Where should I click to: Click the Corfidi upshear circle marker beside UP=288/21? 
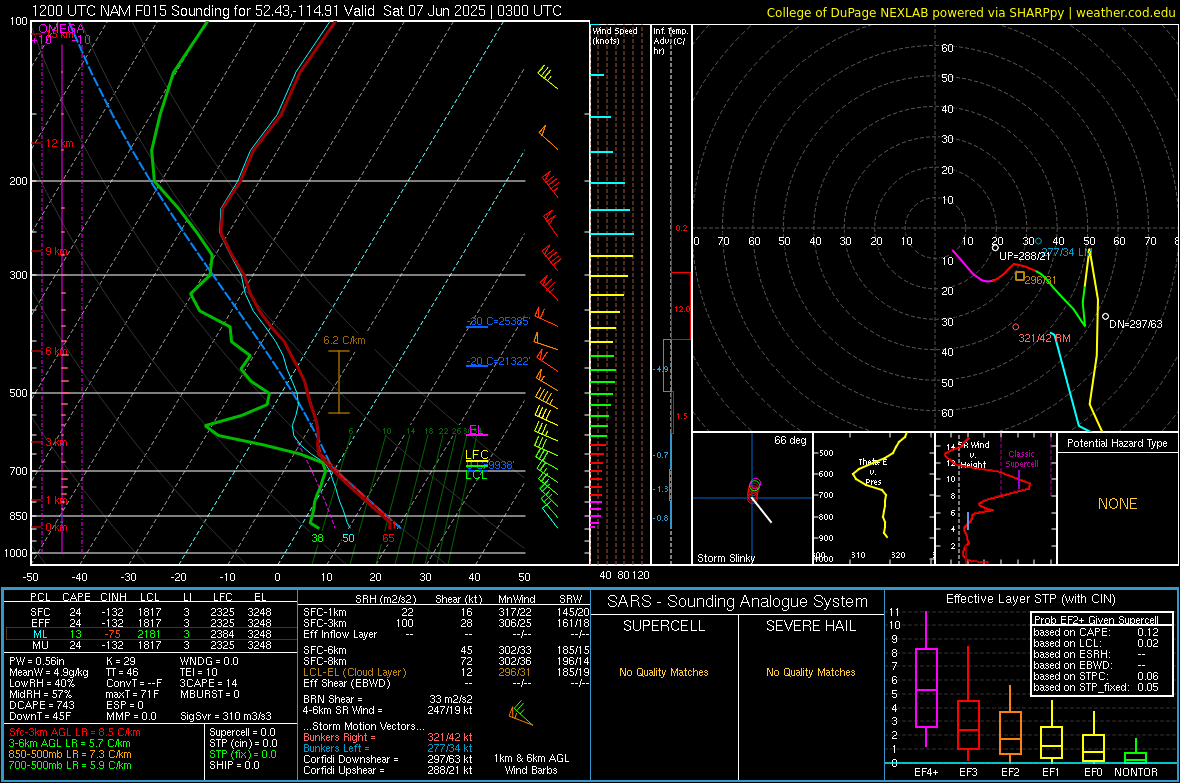pyautogui.click(x=995, y=247)
